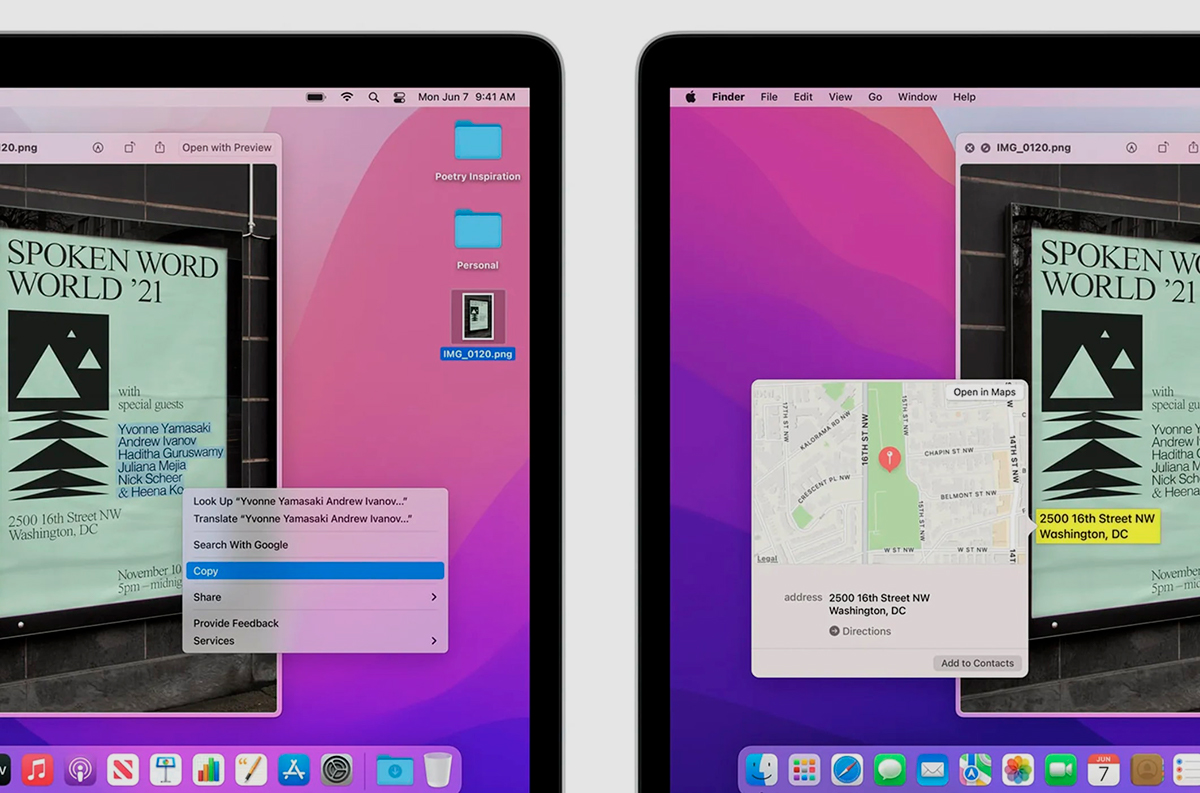Open Numbers from the dock
1200x793 pixels.
208,769
